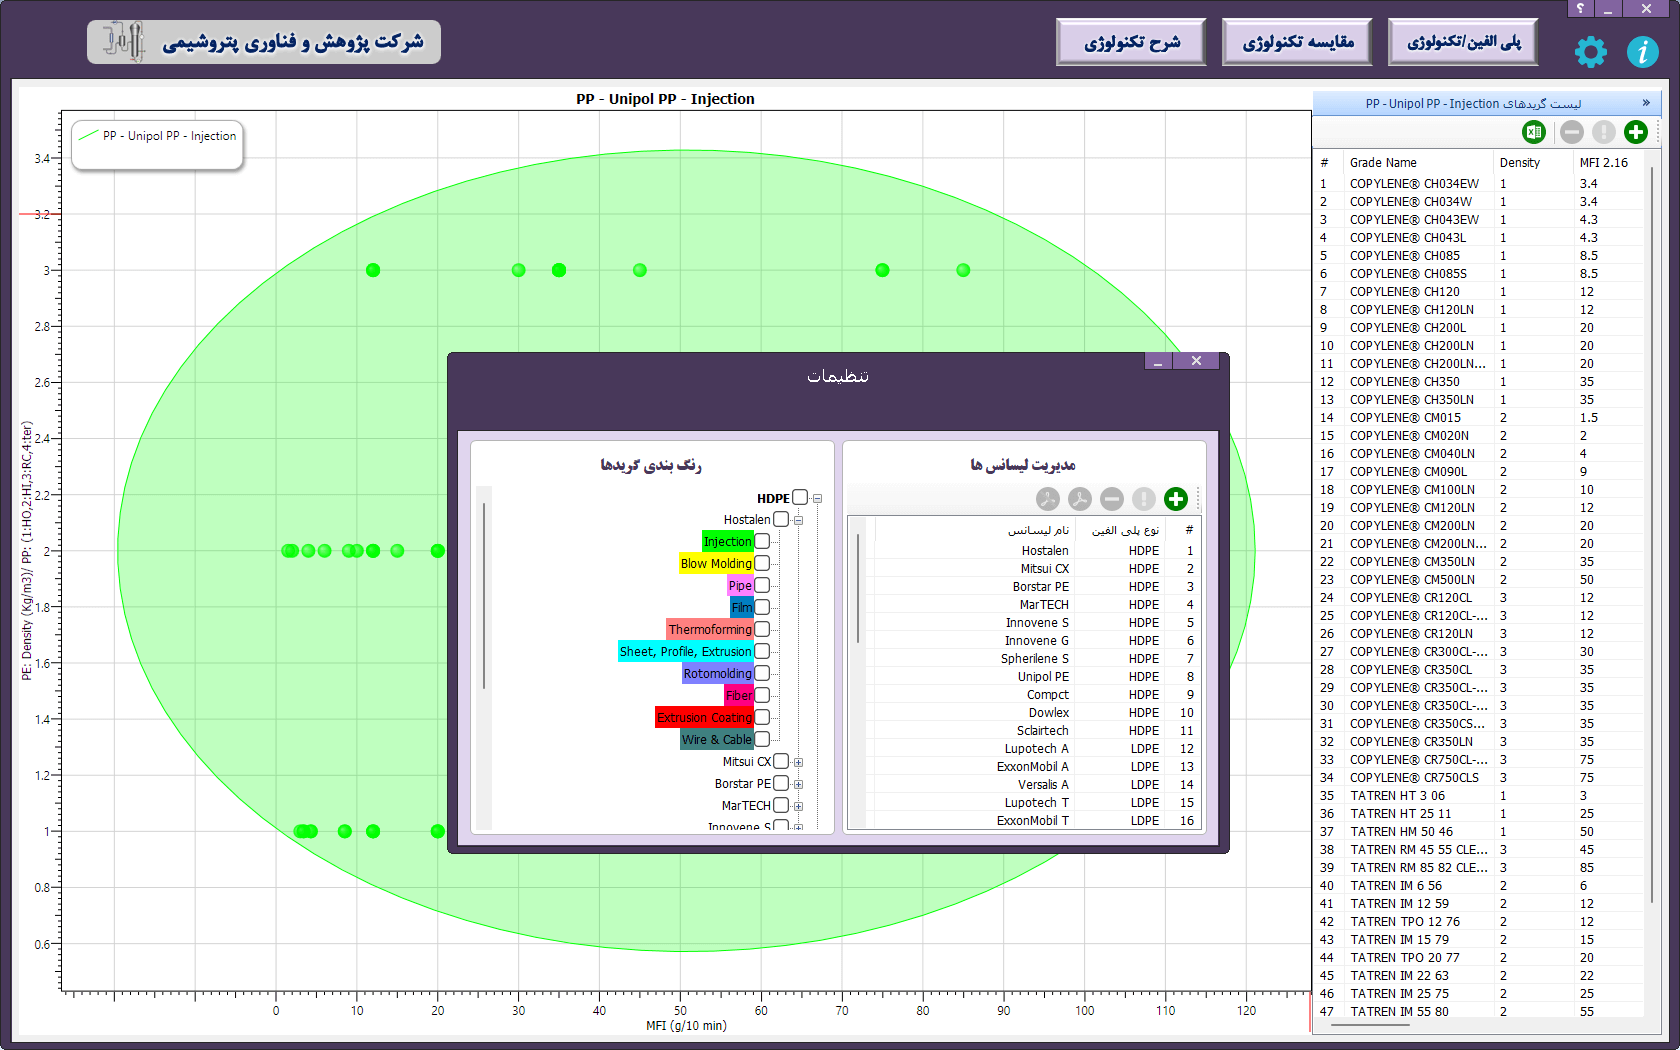Minimize the settings dialog

1158,361
